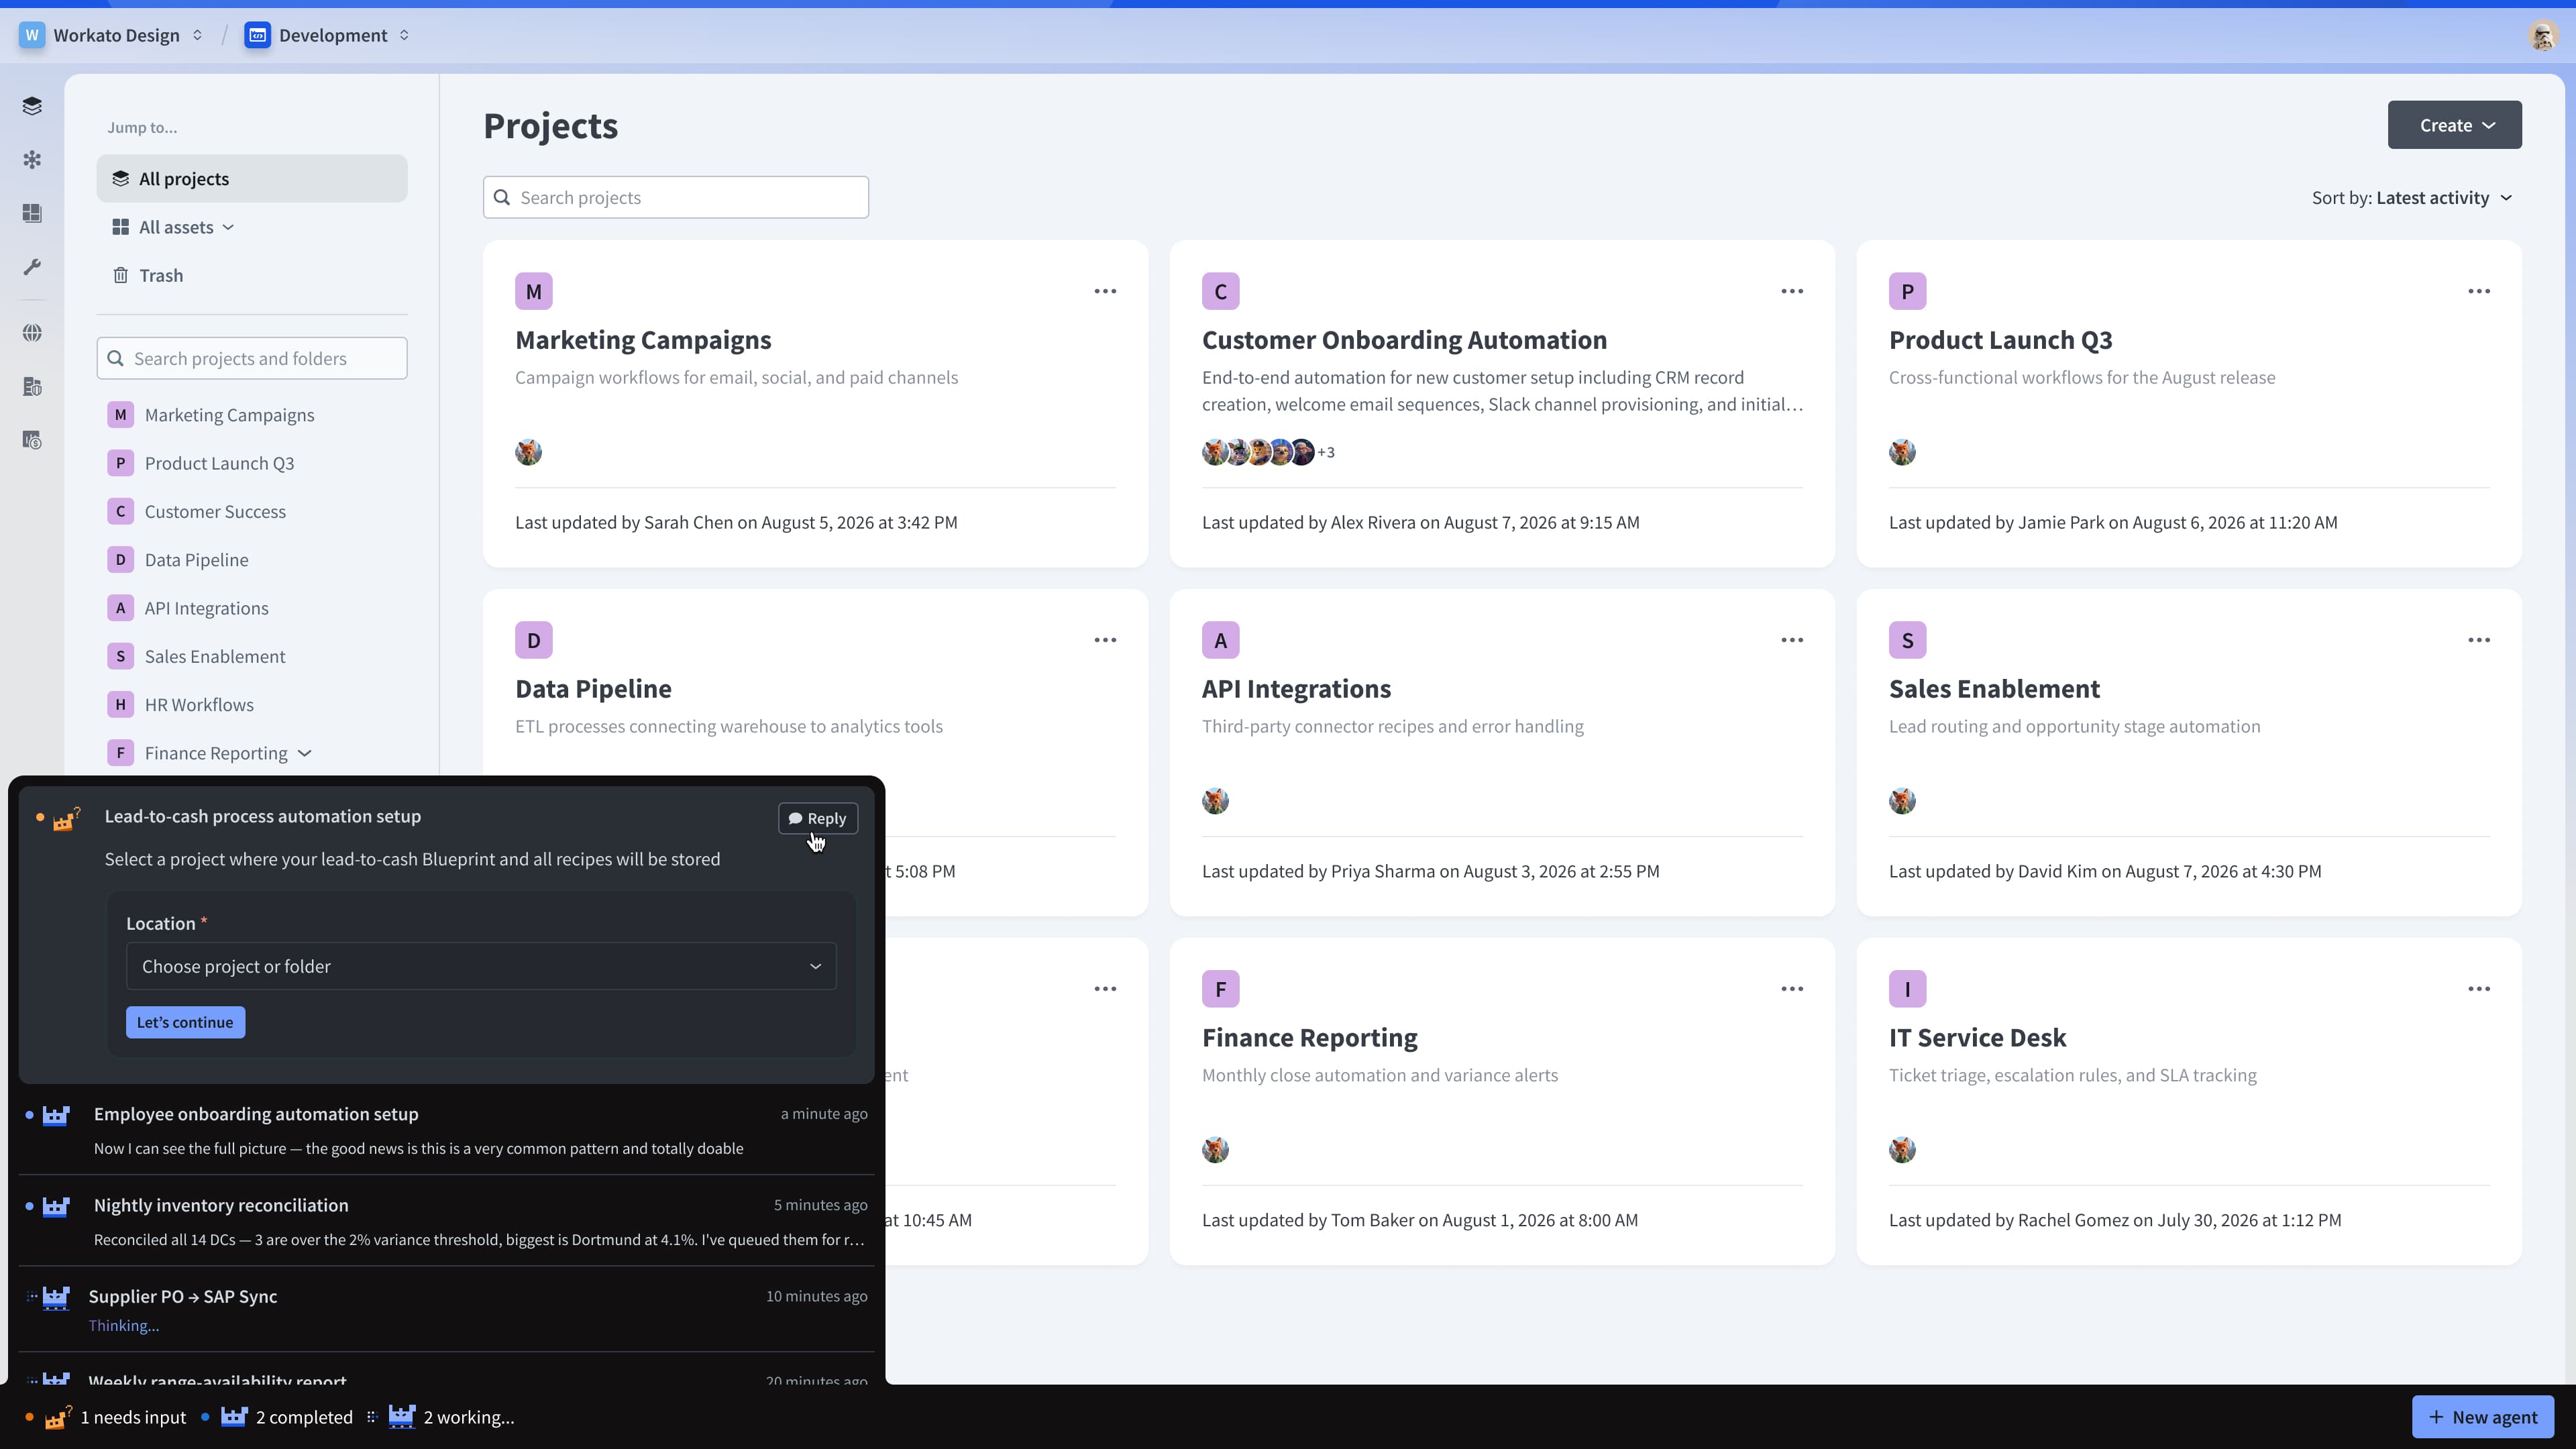Click the New agent button
Screen dimensions: 2576x1449
2483,1417
